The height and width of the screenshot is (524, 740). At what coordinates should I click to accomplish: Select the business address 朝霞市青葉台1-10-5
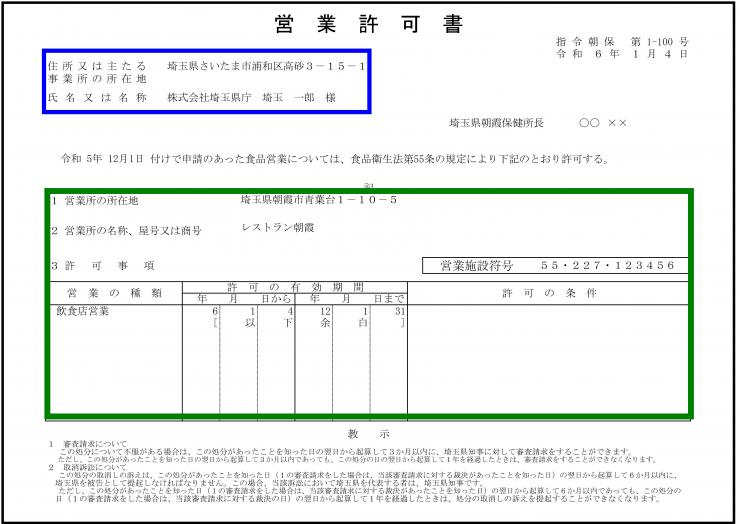click(x=319, y=200)
